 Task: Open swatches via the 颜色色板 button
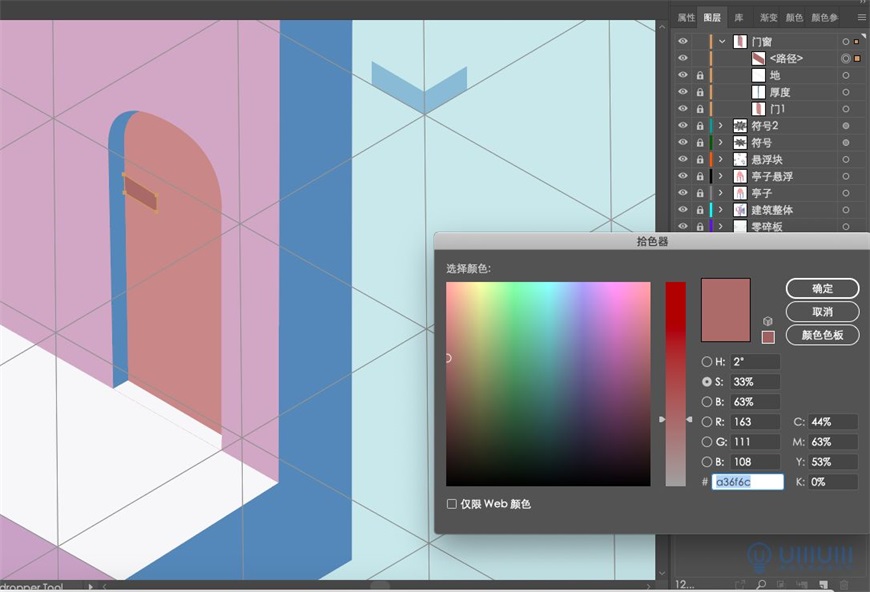coord(823,336)
